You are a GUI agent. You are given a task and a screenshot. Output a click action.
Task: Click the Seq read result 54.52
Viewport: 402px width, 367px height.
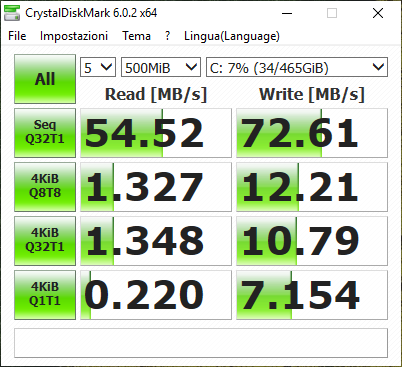(156, 133)
